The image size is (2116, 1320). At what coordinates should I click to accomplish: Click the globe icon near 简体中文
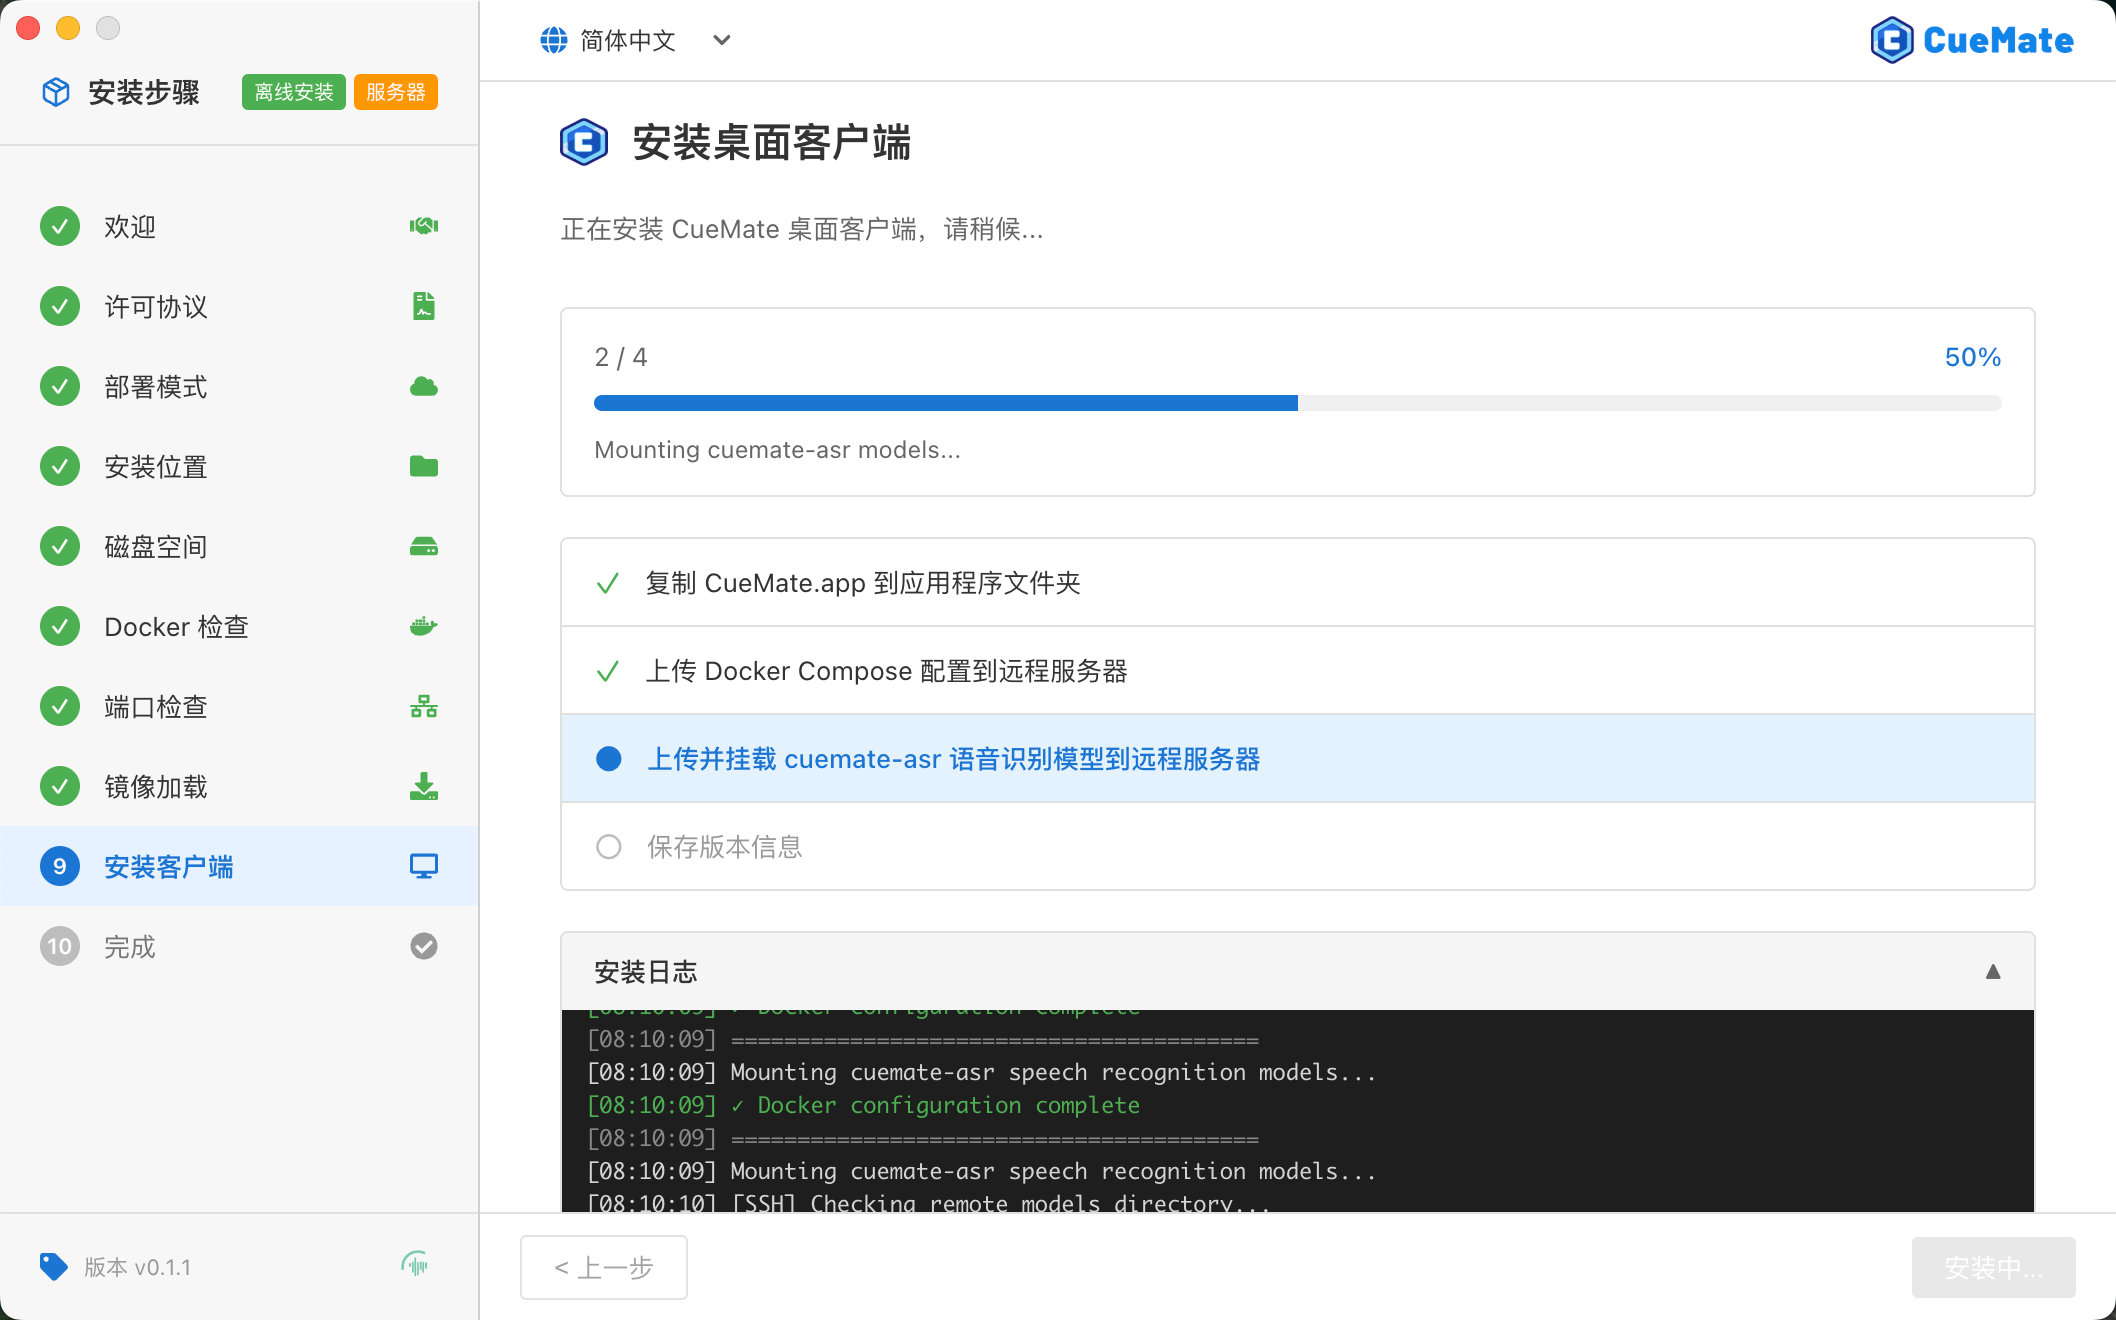point(553,40)
